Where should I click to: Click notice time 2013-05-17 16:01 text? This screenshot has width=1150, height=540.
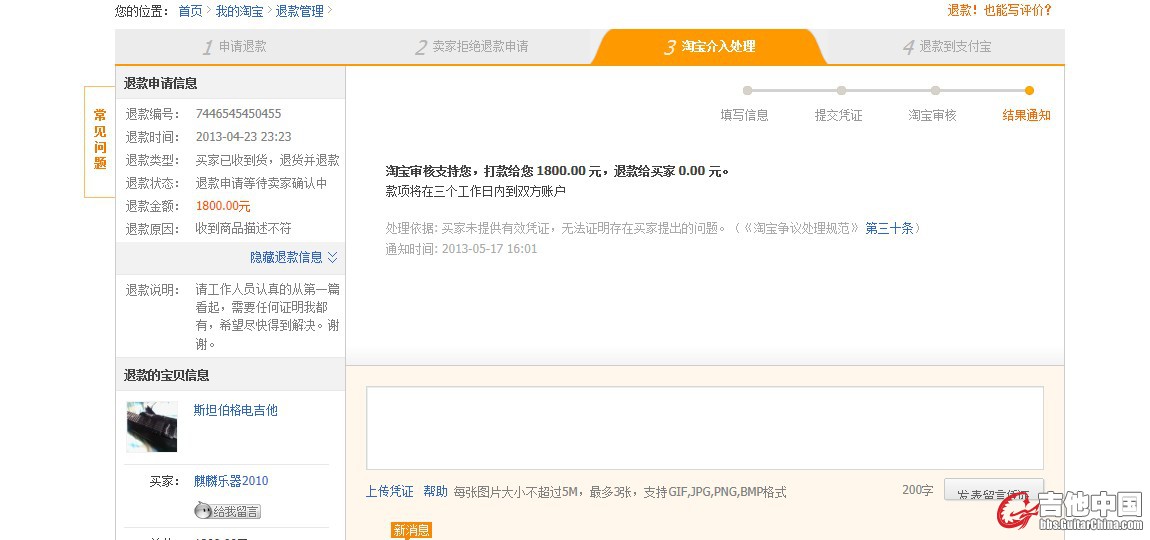tap(489, 249)
